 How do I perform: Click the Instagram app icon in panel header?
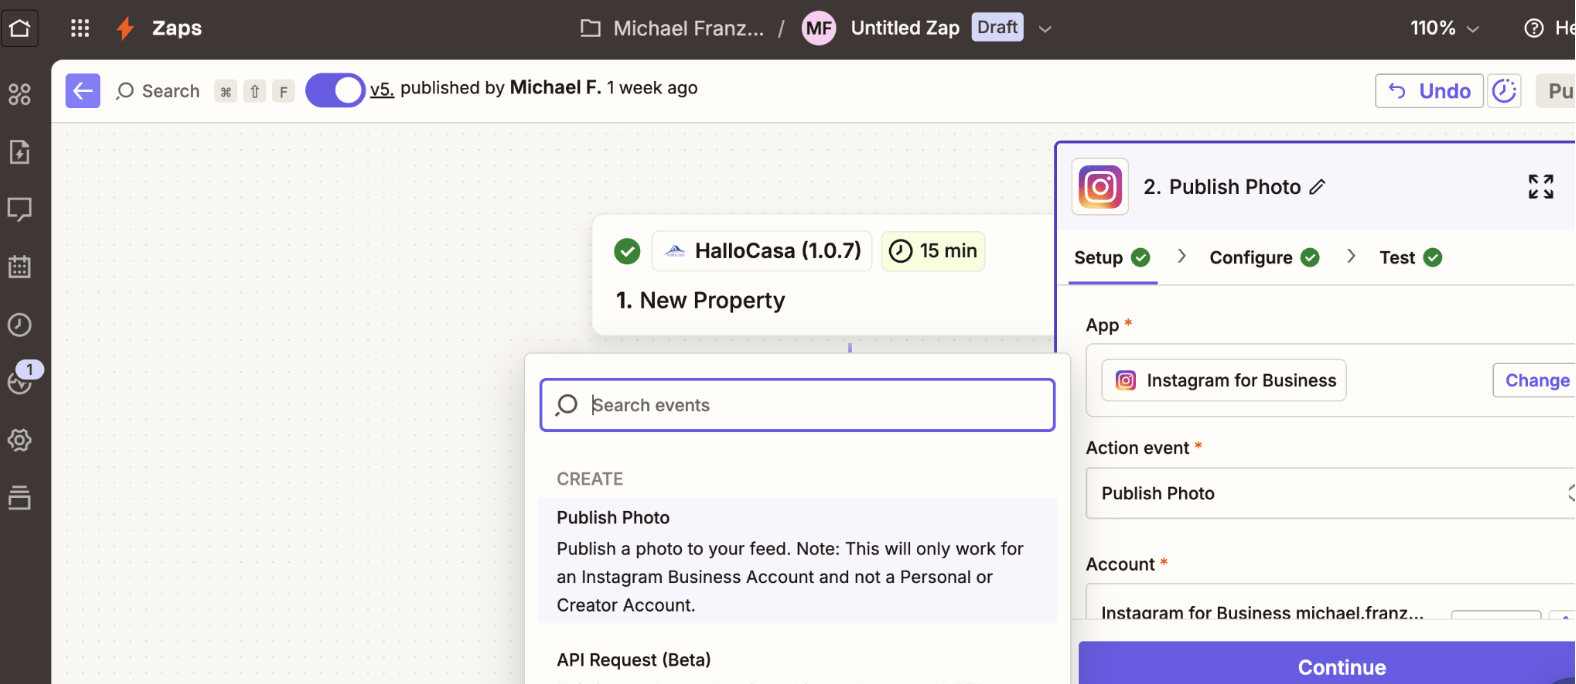coord(1100,187)
